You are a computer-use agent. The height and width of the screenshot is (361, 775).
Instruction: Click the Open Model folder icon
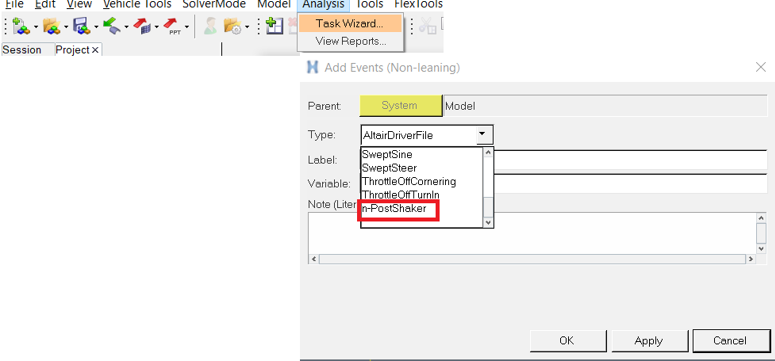point(51,26)
